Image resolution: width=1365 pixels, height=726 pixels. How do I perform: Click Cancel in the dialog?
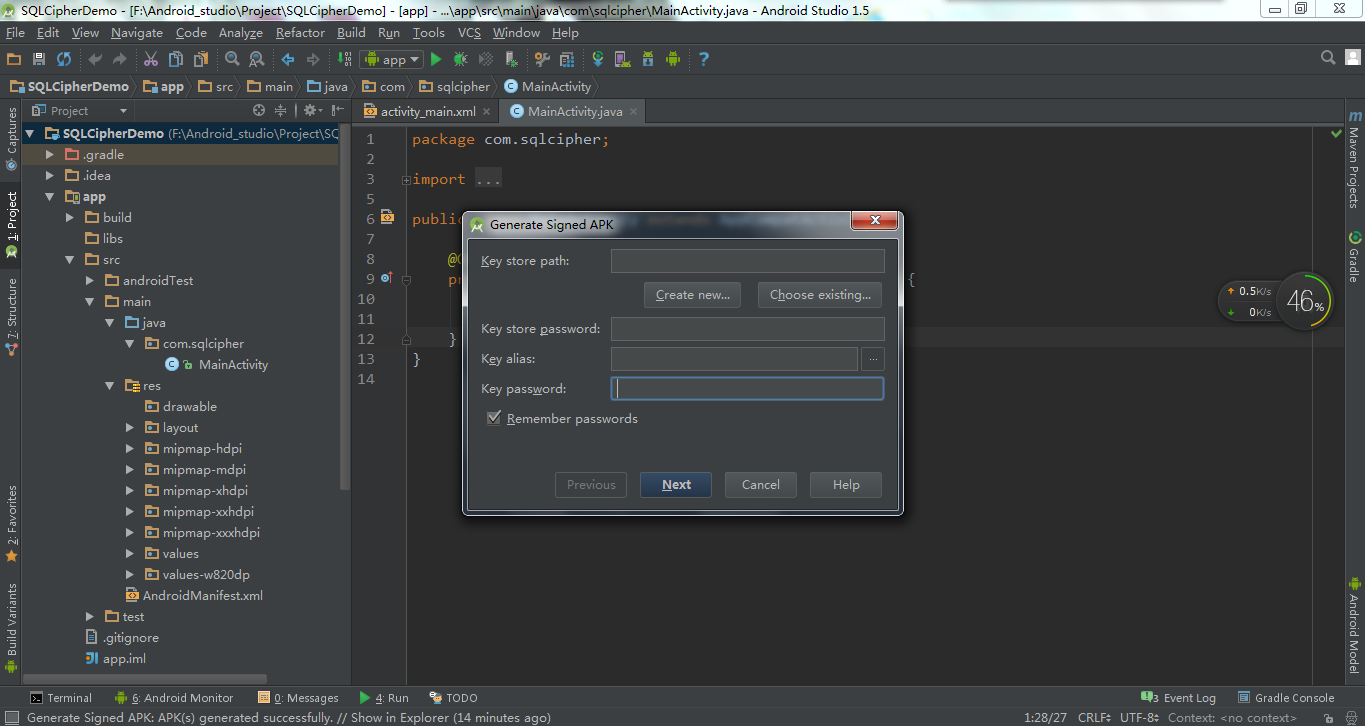(x=761, y=485)
